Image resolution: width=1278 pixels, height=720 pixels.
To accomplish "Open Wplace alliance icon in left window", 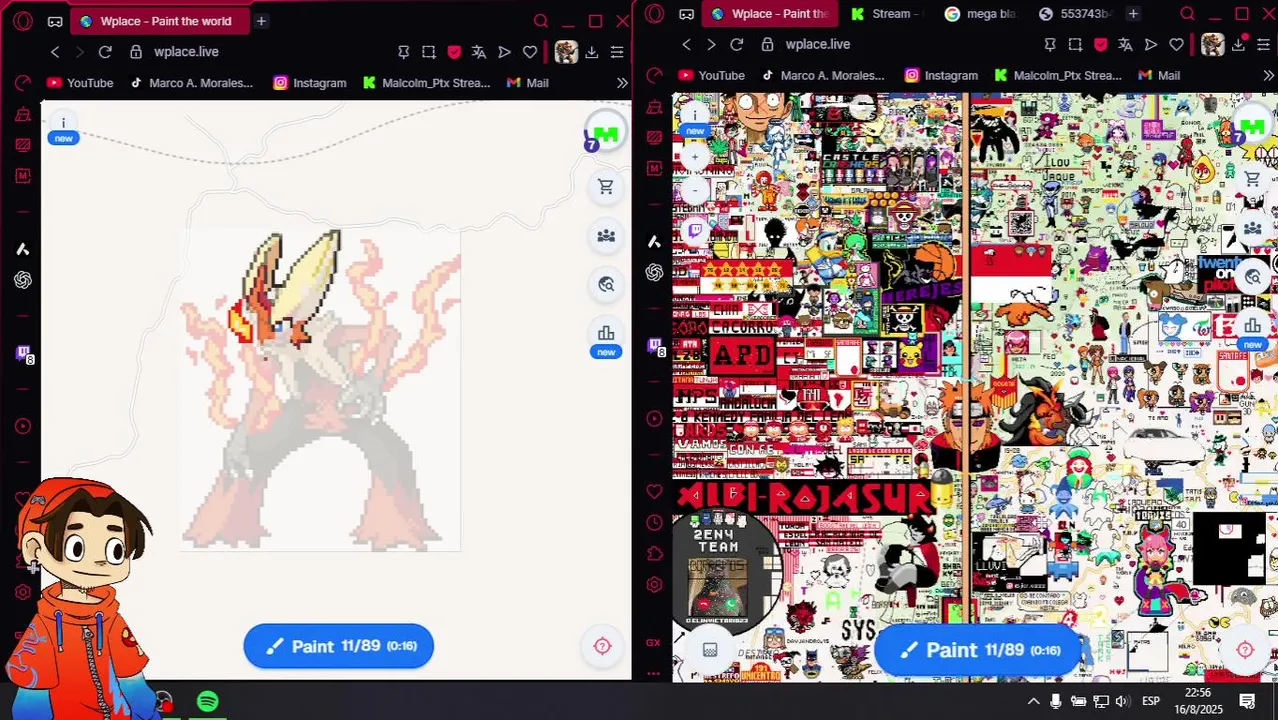I will tap(606, 236).
